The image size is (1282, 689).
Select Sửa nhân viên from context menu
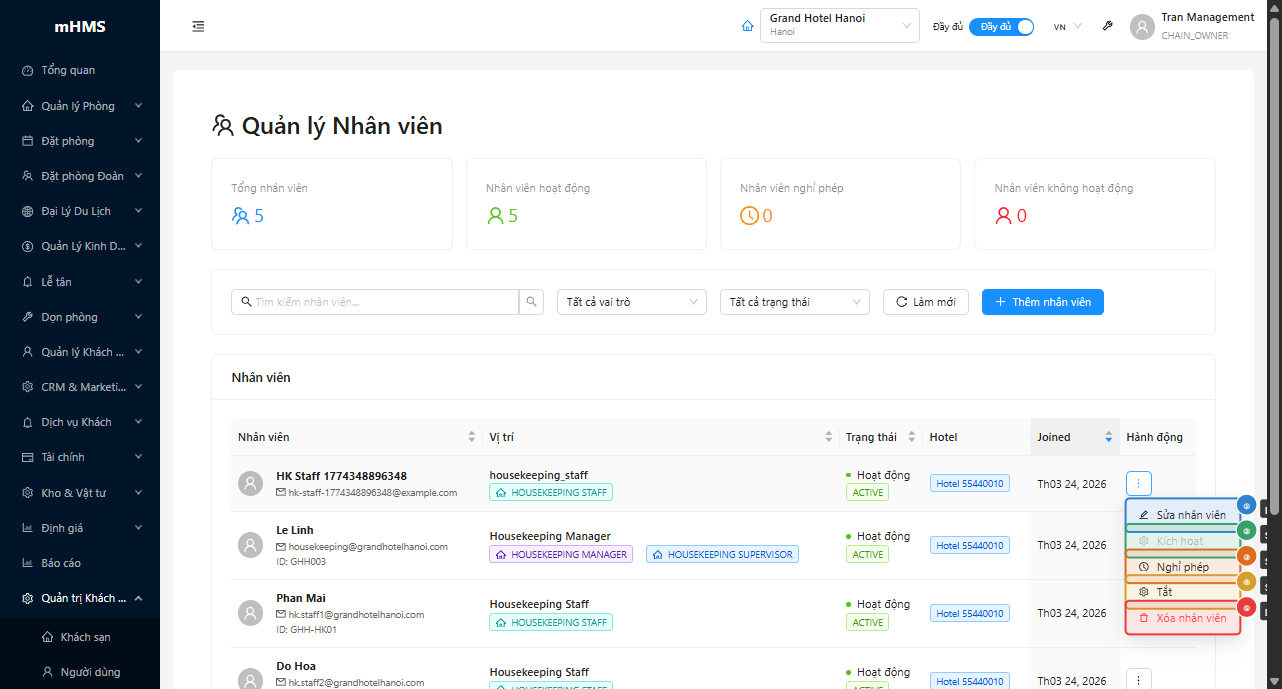pos(1182,515)
